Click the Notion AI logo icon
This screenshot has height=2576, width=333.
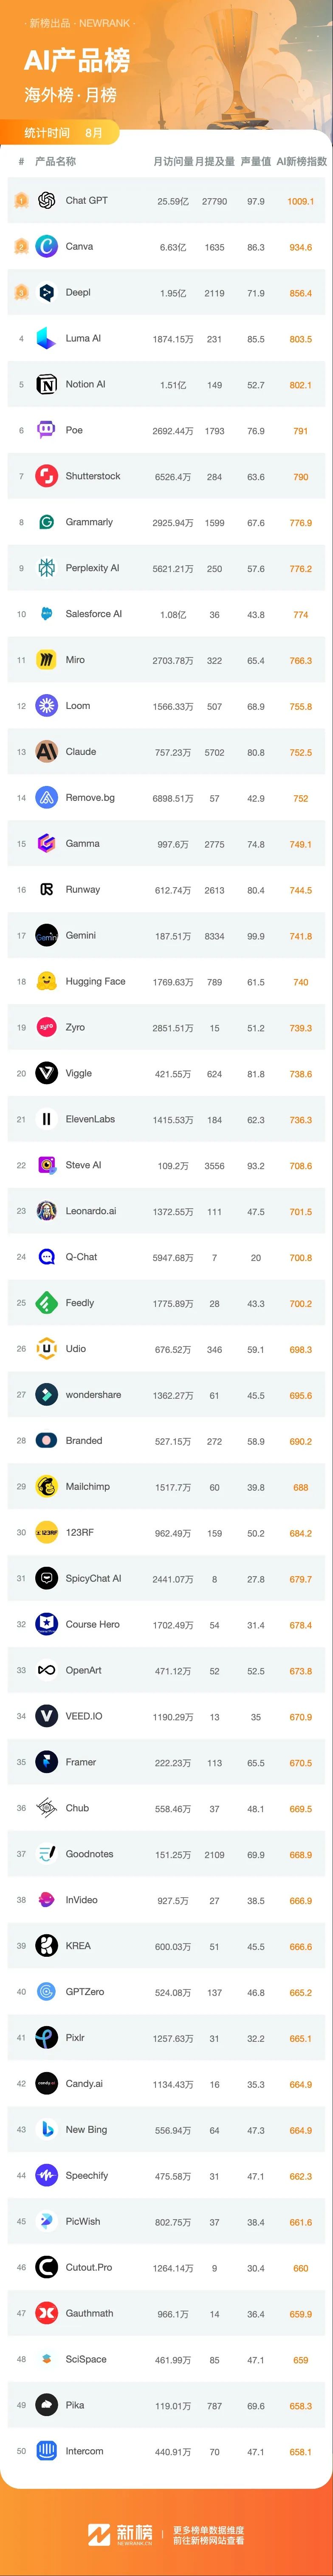point(46,385)
